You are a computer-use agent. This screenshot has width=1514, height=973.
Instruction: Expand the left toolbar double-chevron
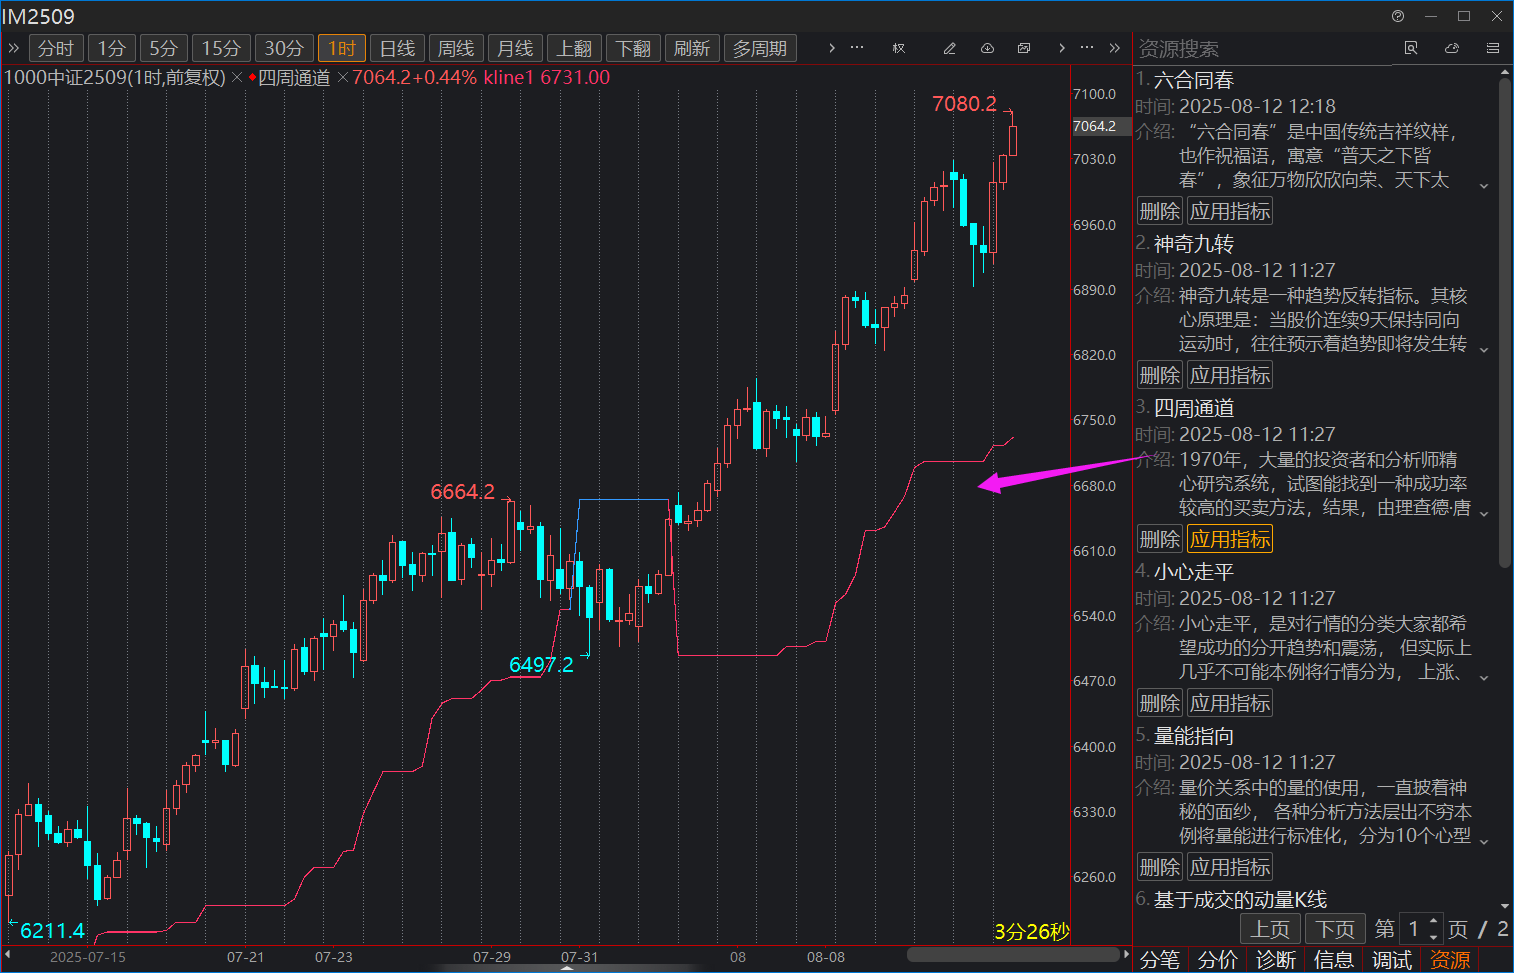click(14, 48)
